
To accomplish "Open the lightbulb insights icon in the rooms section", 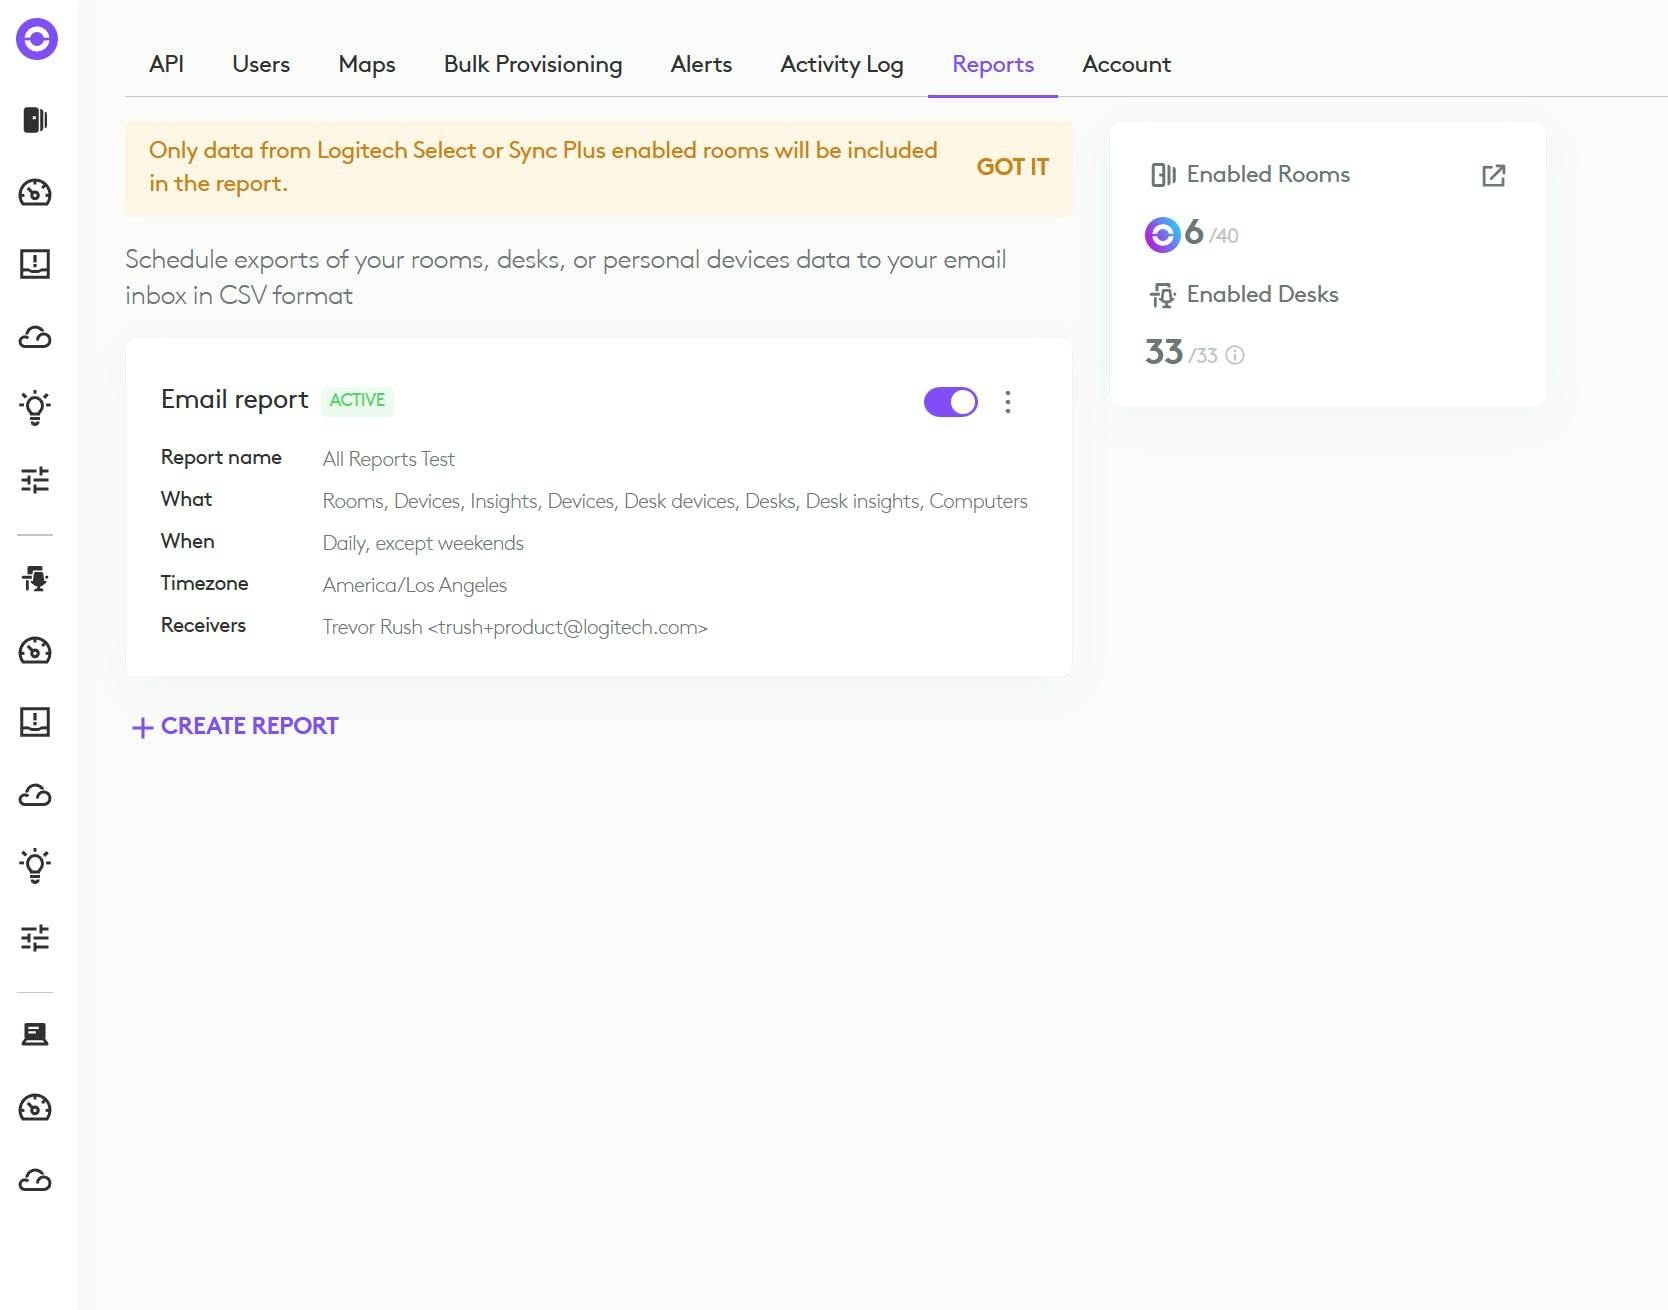I will pos(35,408).
